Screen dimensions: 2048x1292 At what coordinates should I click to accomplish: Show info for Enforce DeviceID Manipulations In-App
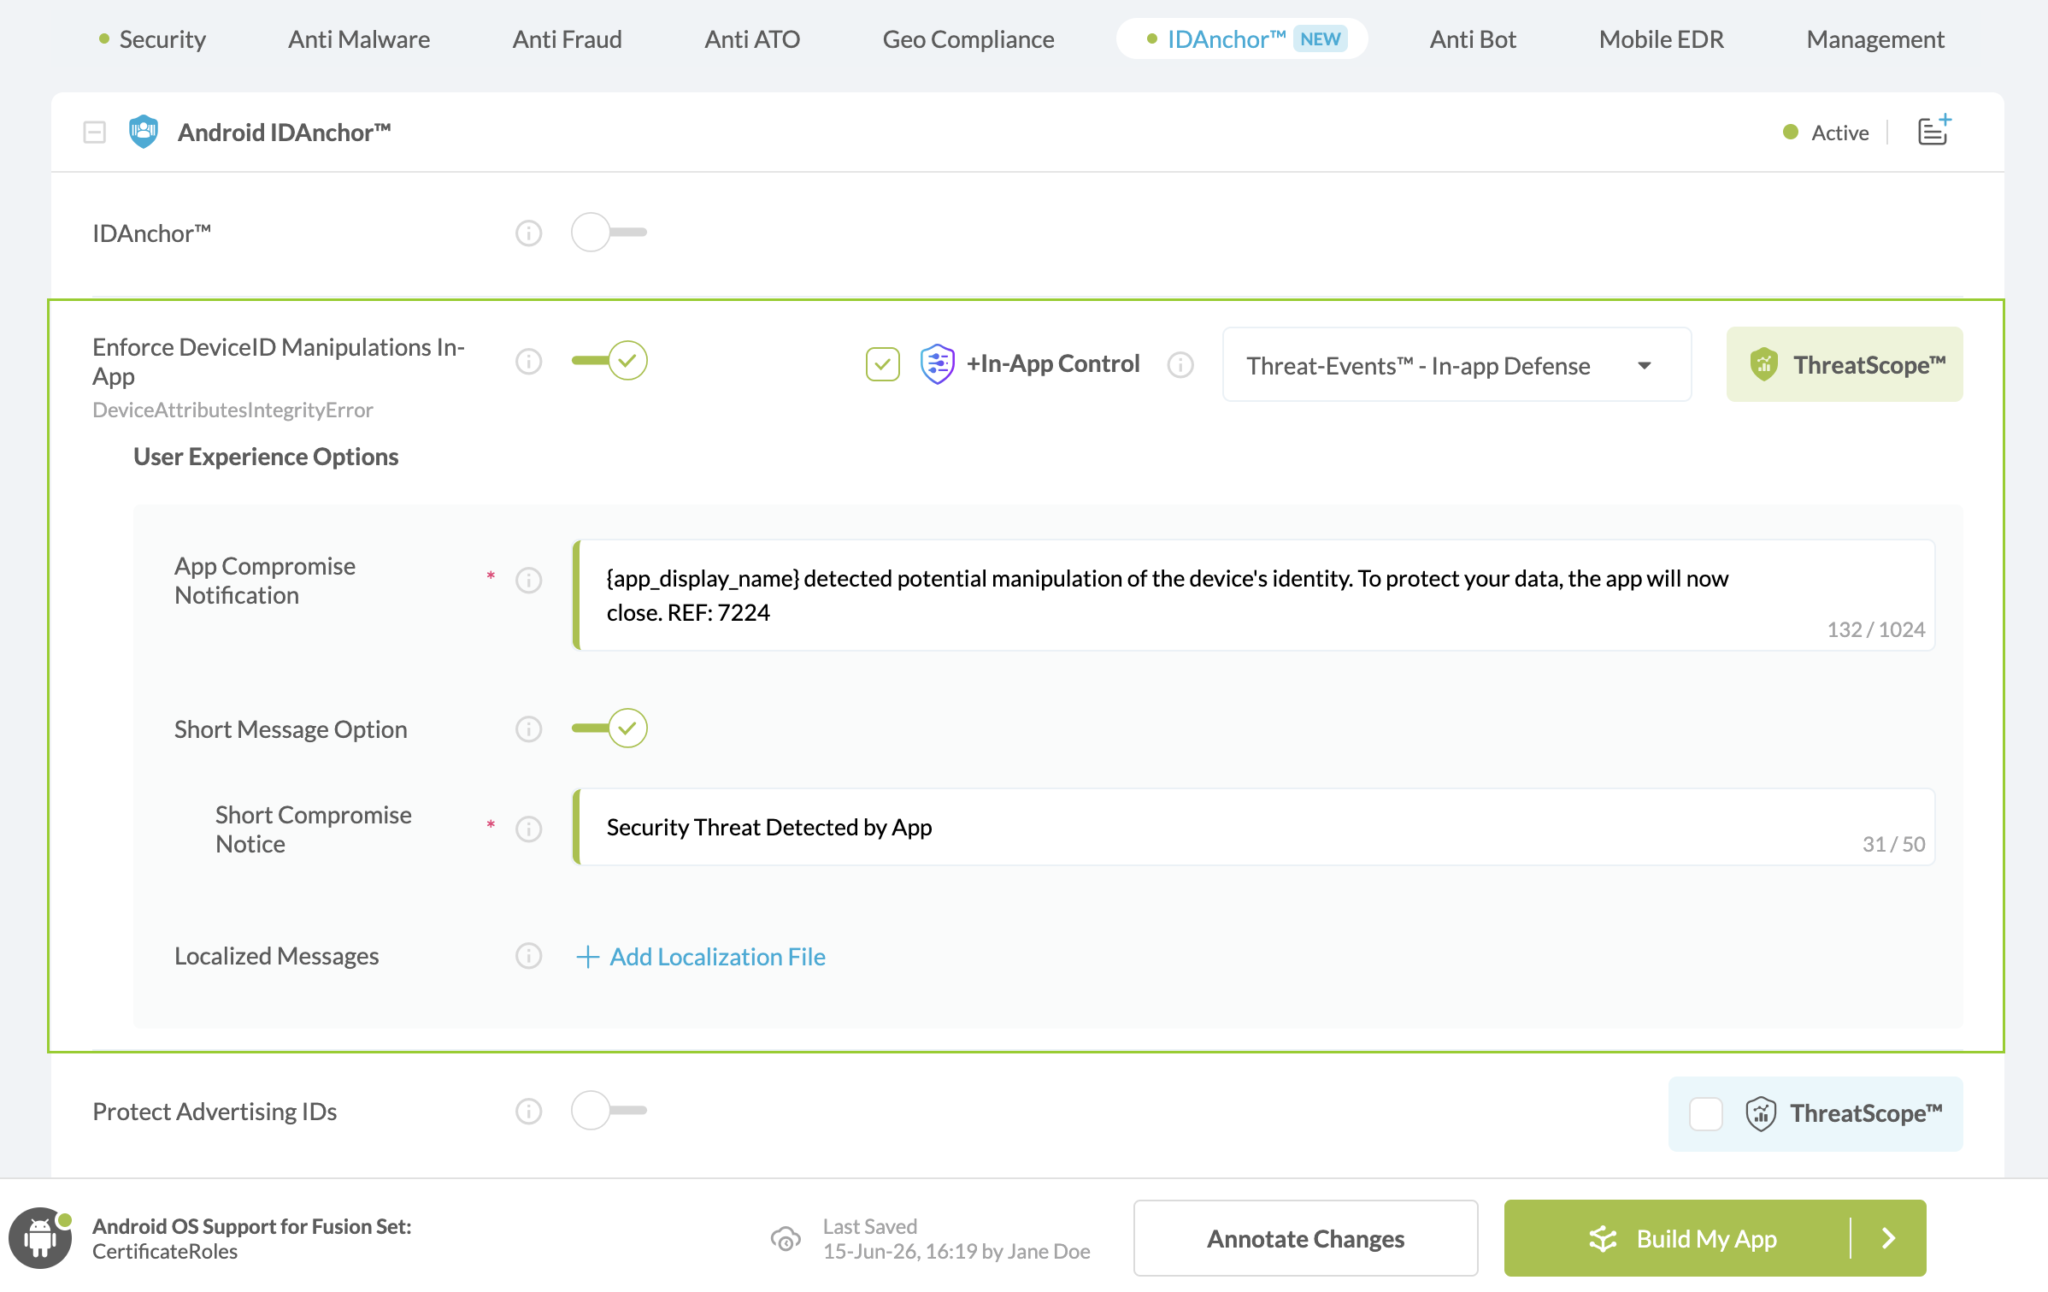[529, 361]
